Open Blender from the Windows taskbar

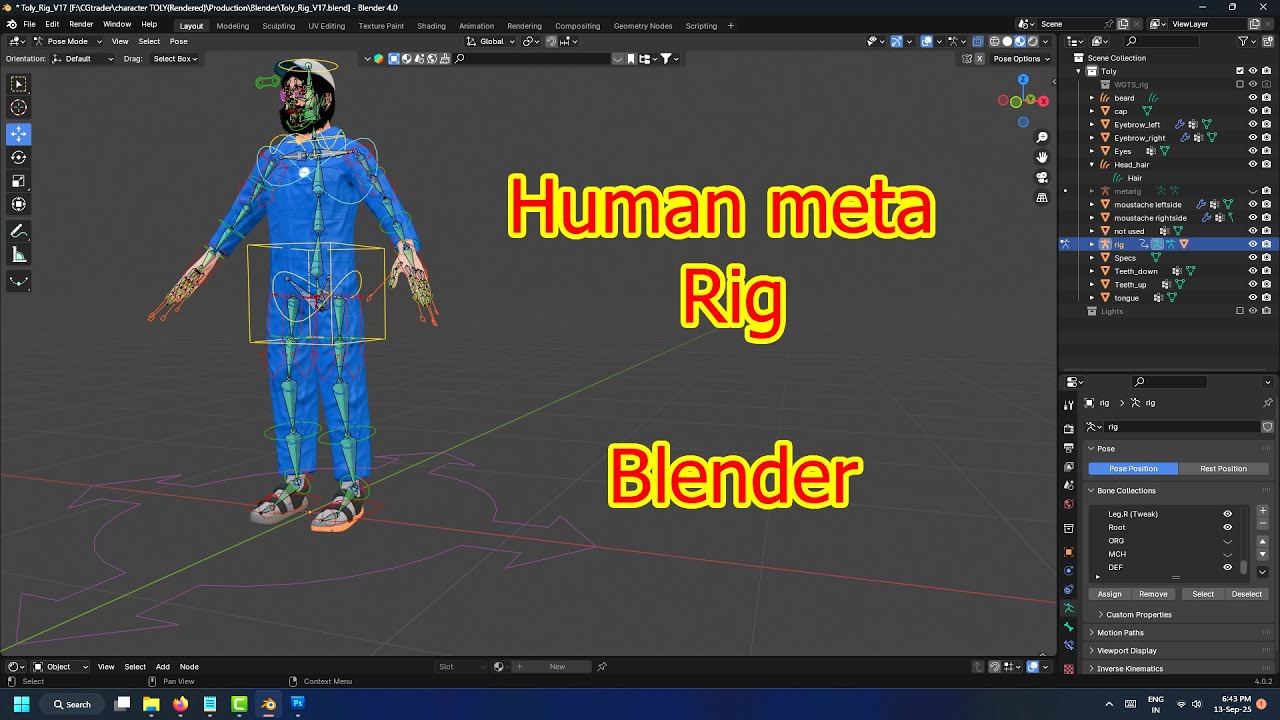[268, 704]
